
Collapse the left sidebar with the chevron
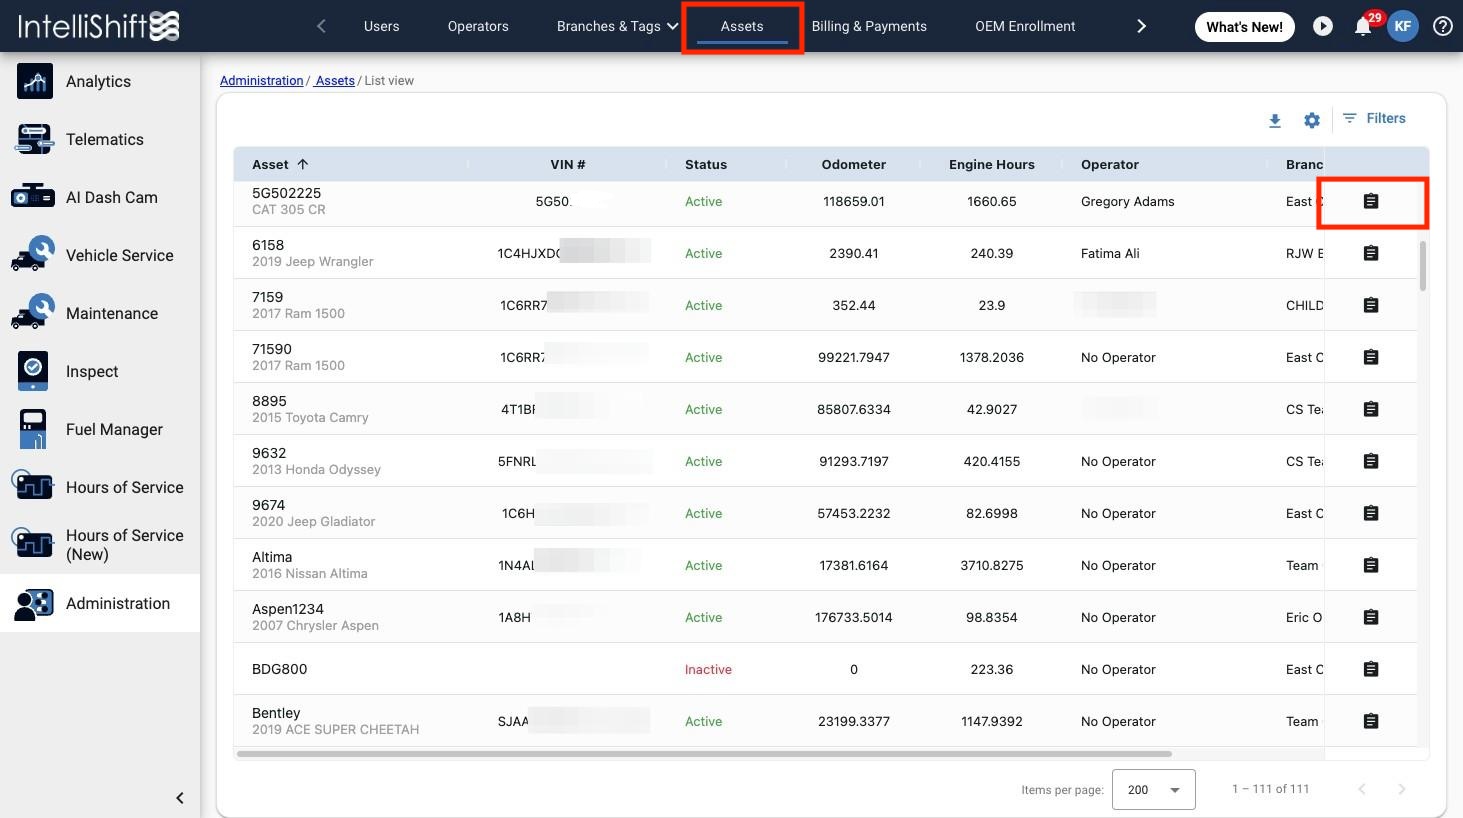tap(180, 797)
